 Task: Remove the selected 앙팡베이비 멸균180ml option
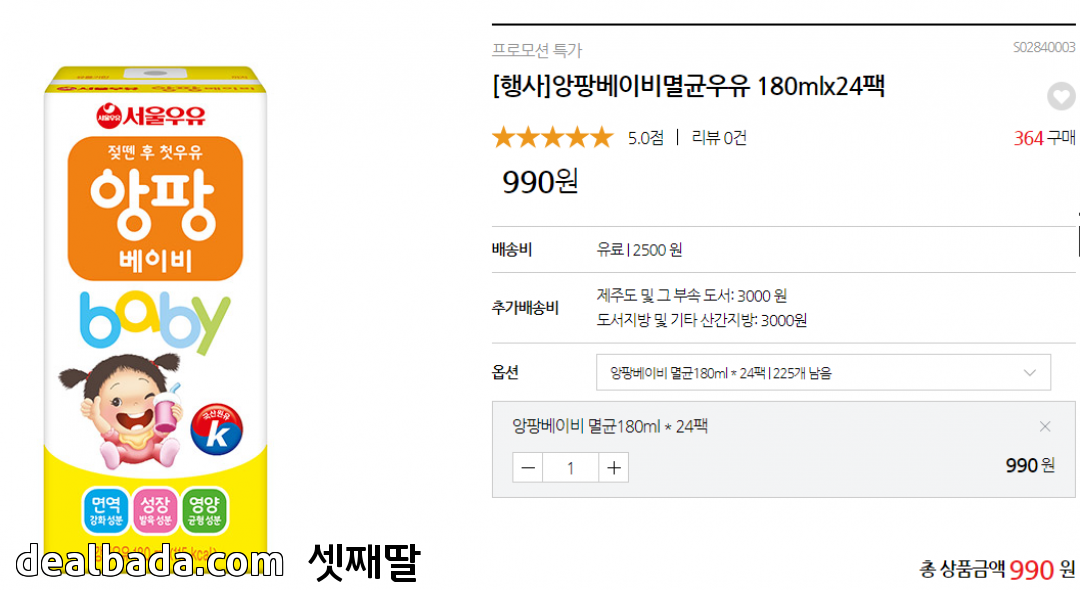click(1045, 427)
